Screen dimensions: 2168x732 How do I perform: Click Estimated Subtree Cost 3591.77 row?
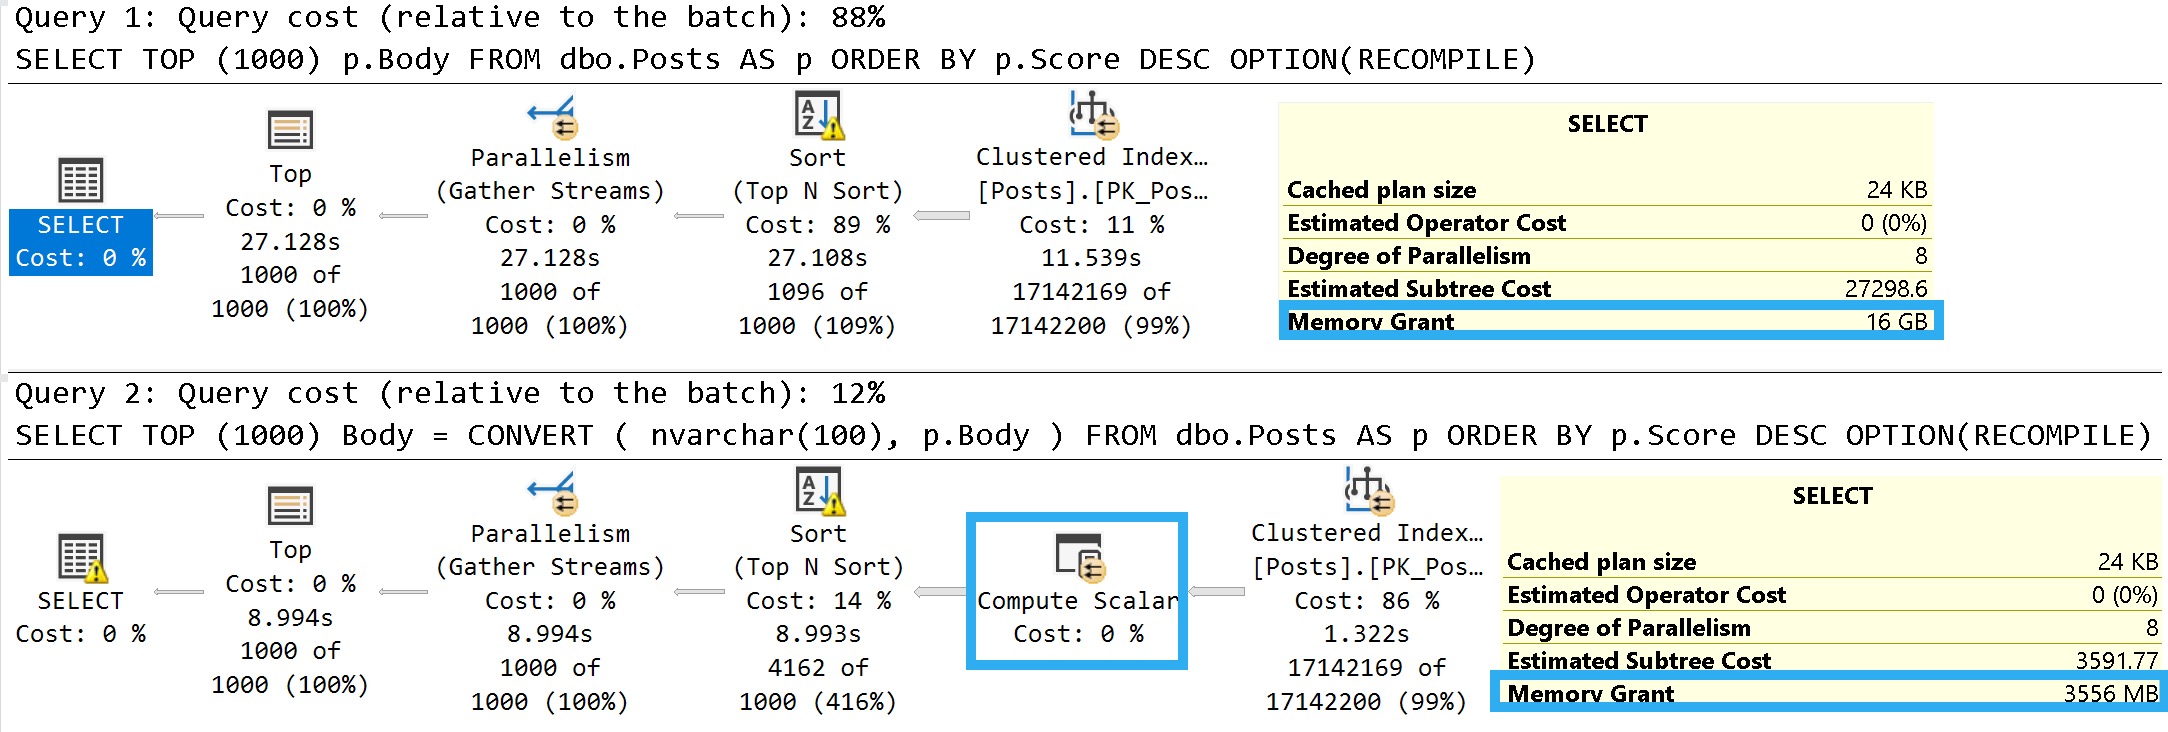click(x=1832, y=661)
